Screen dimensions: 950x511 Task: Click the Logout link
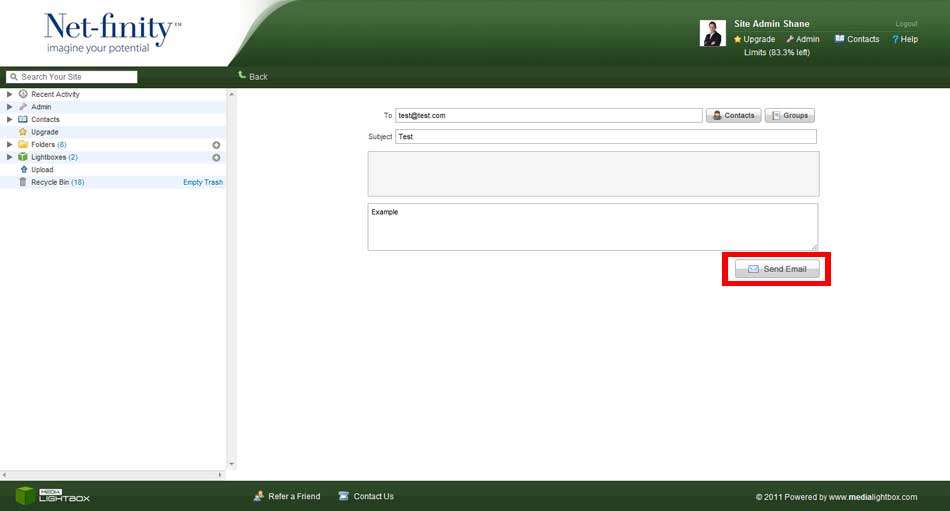click(906, 24)
